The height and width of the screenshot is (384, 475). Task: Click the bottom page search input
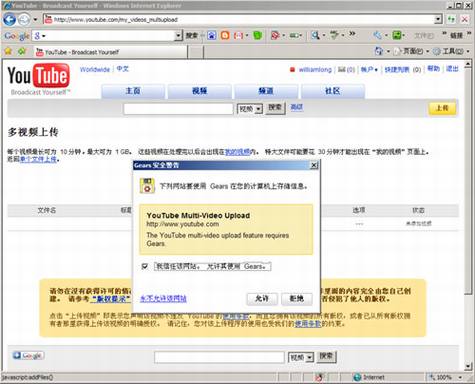click(x=219, y=357)
